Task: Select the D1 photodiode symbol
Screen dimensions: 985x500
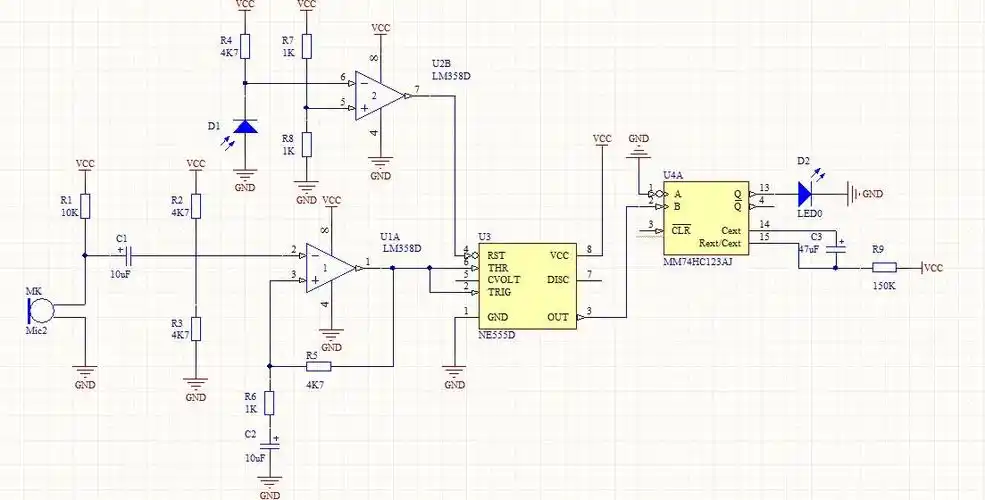Action: (x=245, y=126)
